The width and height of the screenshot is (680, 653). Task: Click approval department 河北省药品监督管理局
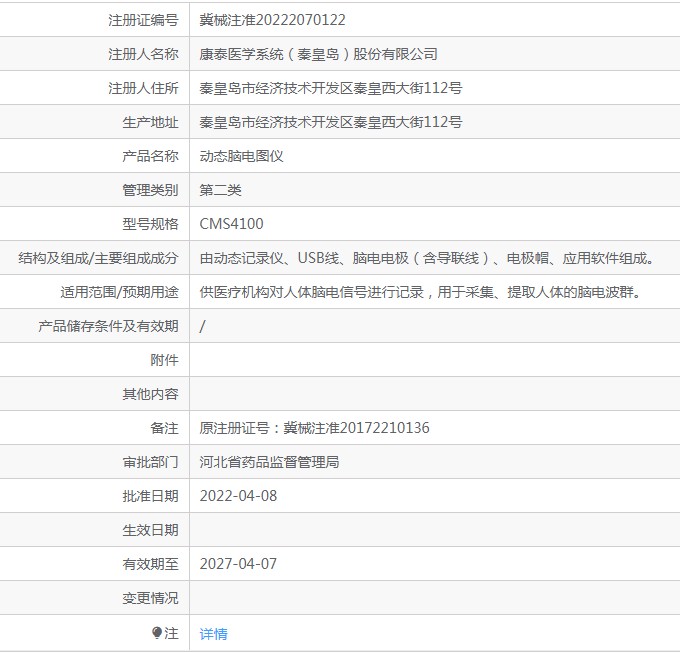pos(269,462)
